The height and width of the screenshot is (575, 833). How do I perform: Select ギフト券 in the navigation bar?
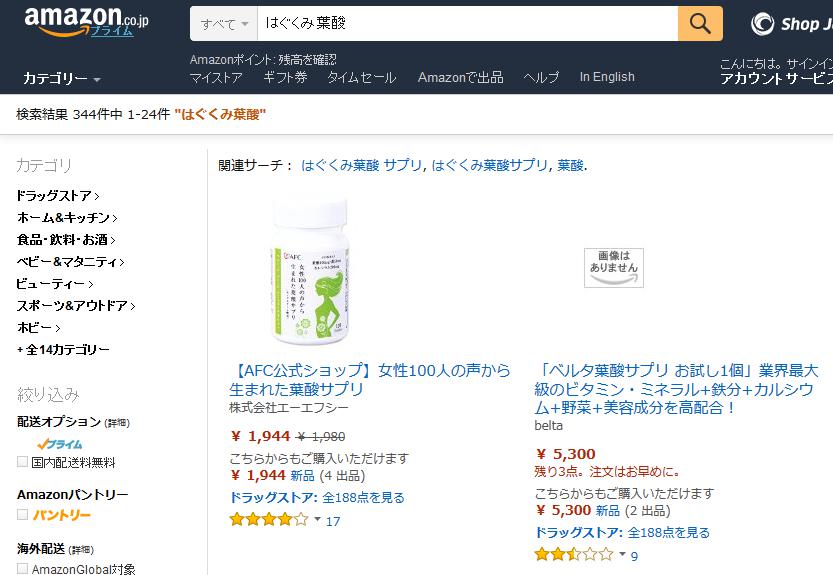285,78
